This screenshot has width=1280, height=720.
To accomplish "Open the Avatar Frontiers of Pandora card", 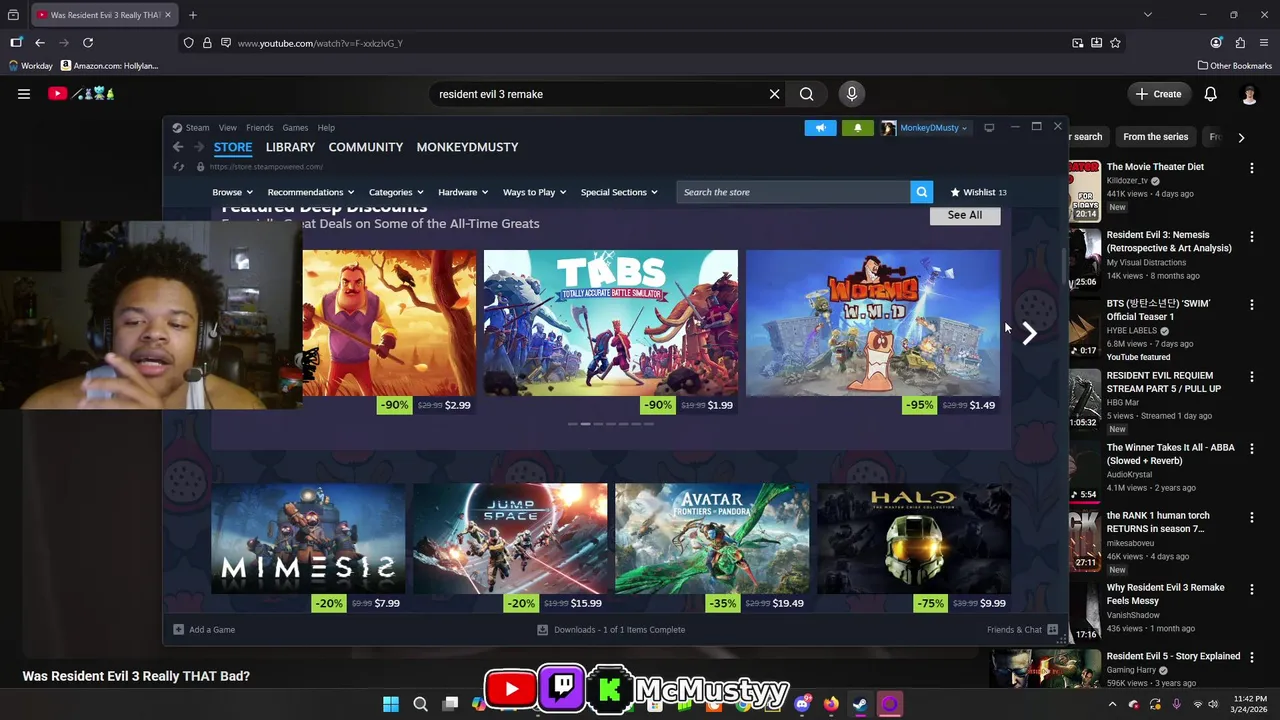I will click(712, 548).
